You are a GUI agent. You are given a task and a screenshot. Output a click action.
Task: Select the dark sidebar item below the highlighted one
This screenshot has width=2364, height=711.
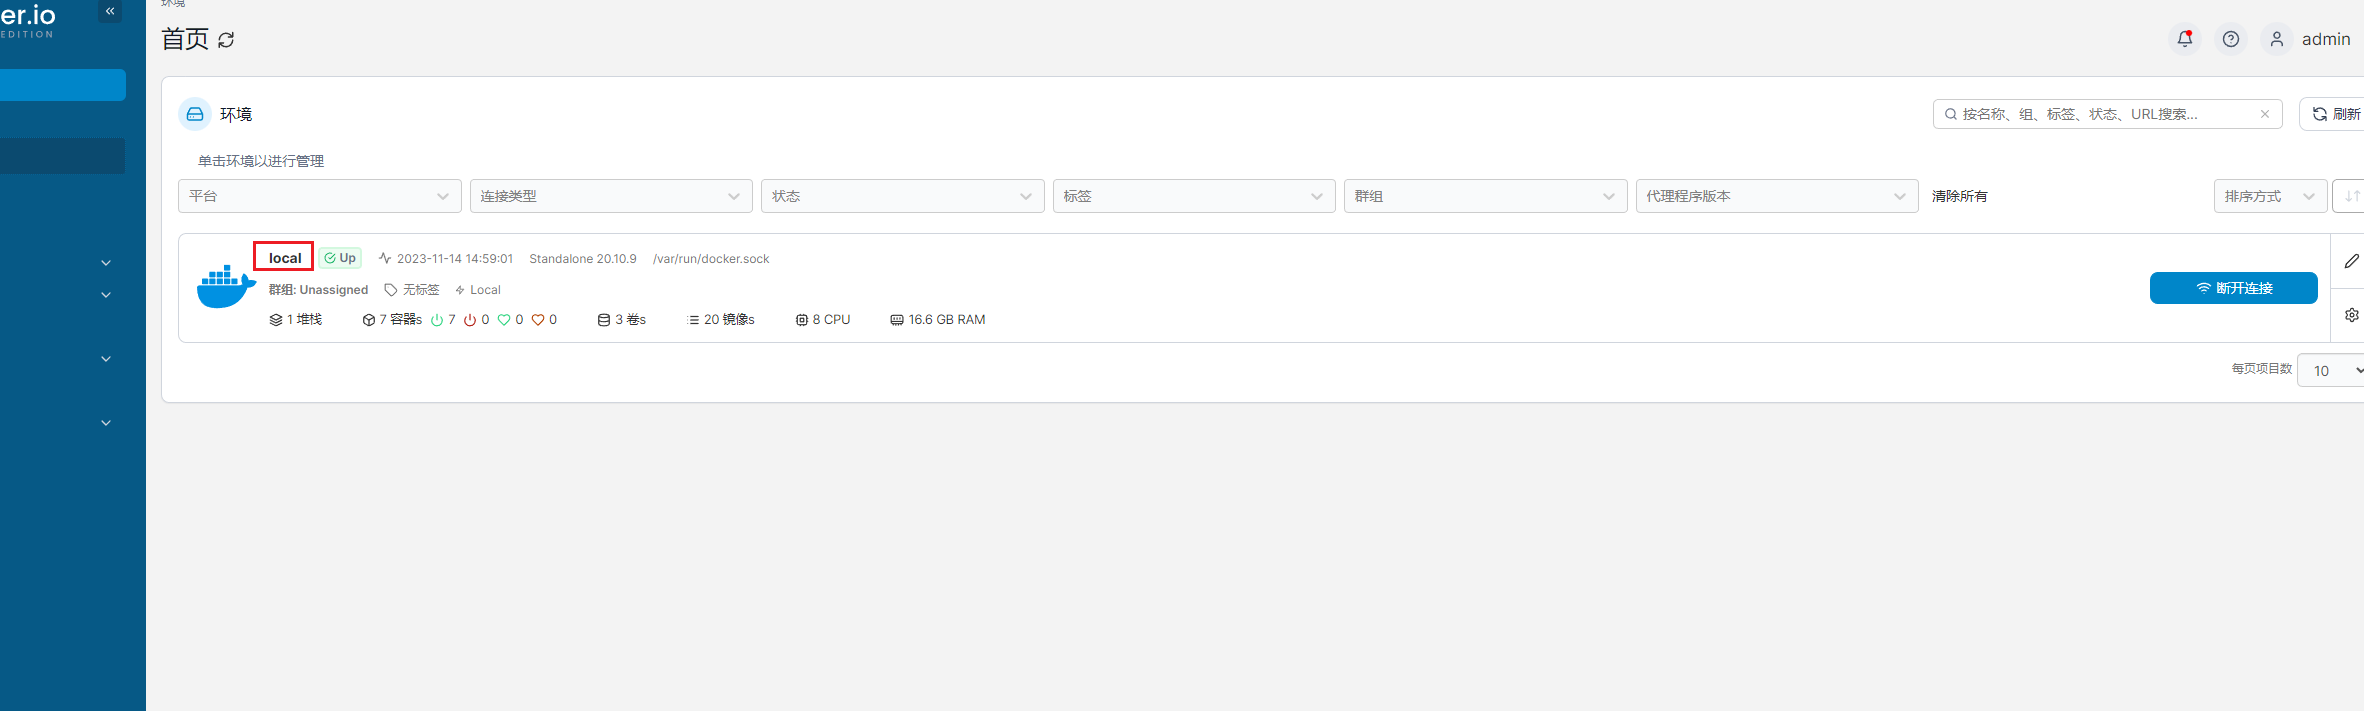tap(63, 156)
